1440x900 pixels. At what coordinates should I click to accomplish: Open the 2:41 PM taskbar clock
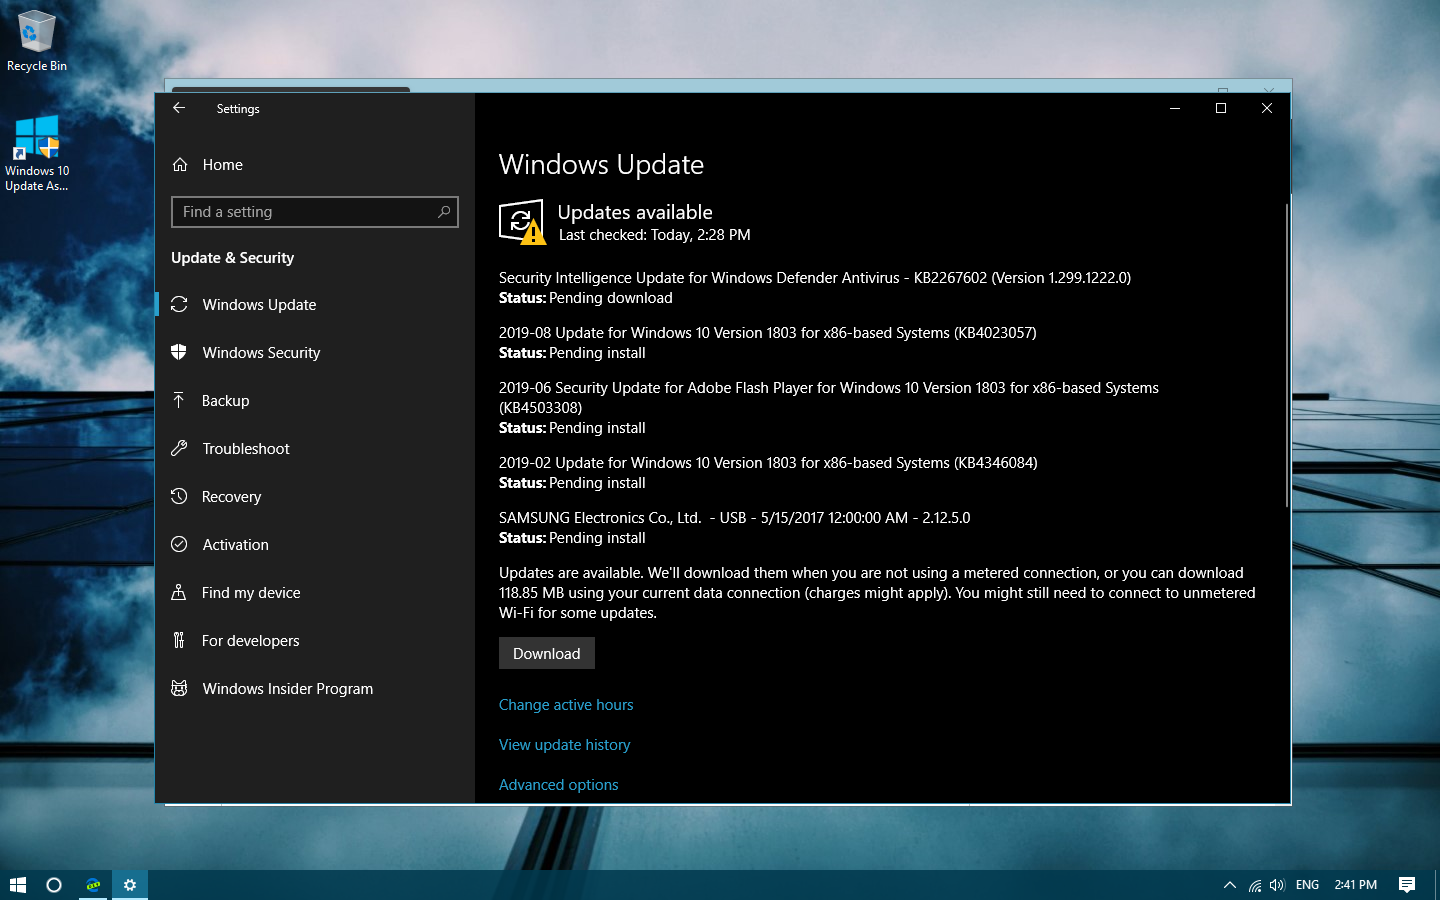click(1356, 885)
